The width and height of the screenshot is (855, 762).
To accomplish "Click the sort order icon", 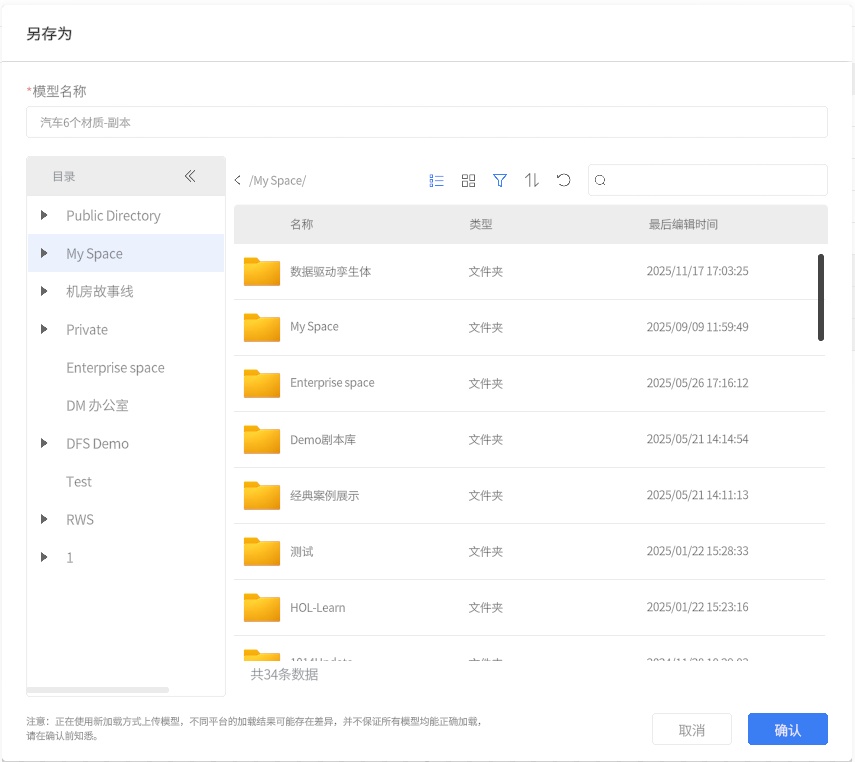I will [x=532, y=181].
